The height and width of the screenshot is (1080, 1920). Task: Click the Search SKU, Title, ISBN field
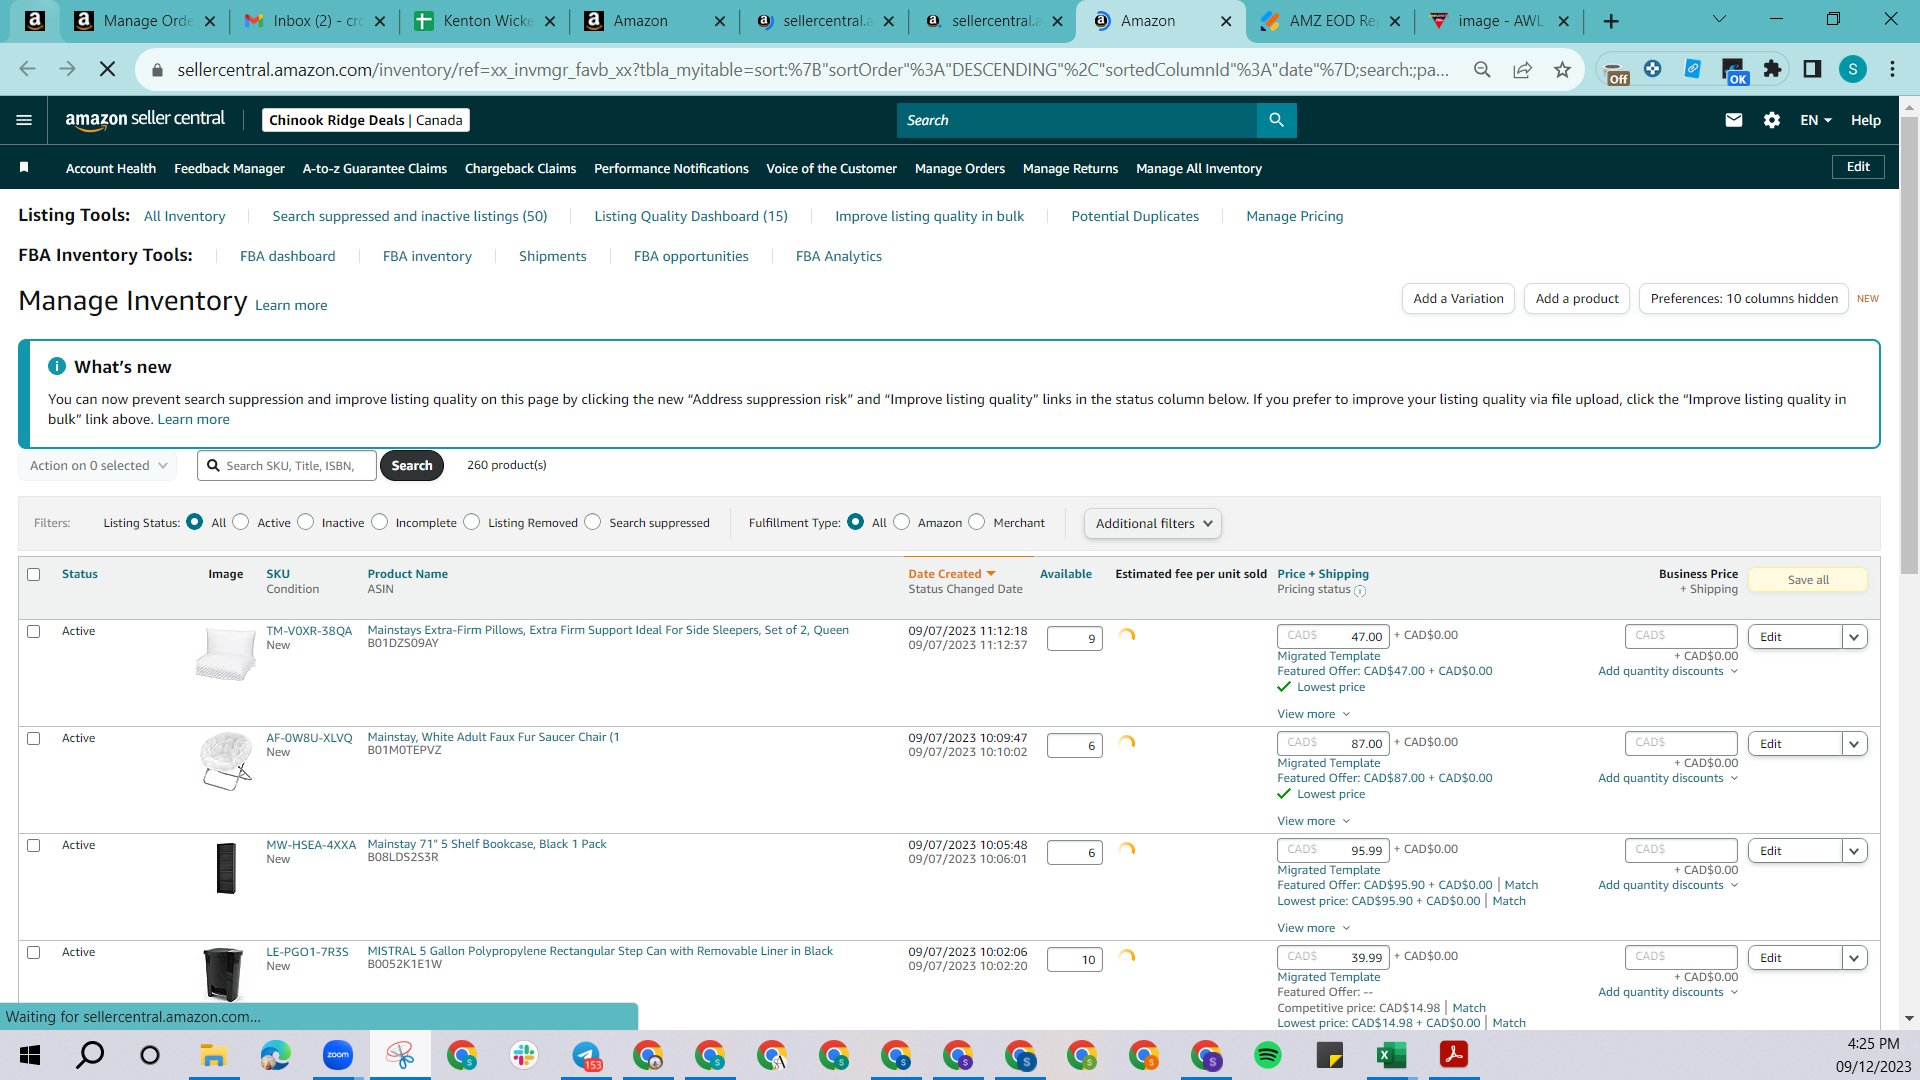287,466
